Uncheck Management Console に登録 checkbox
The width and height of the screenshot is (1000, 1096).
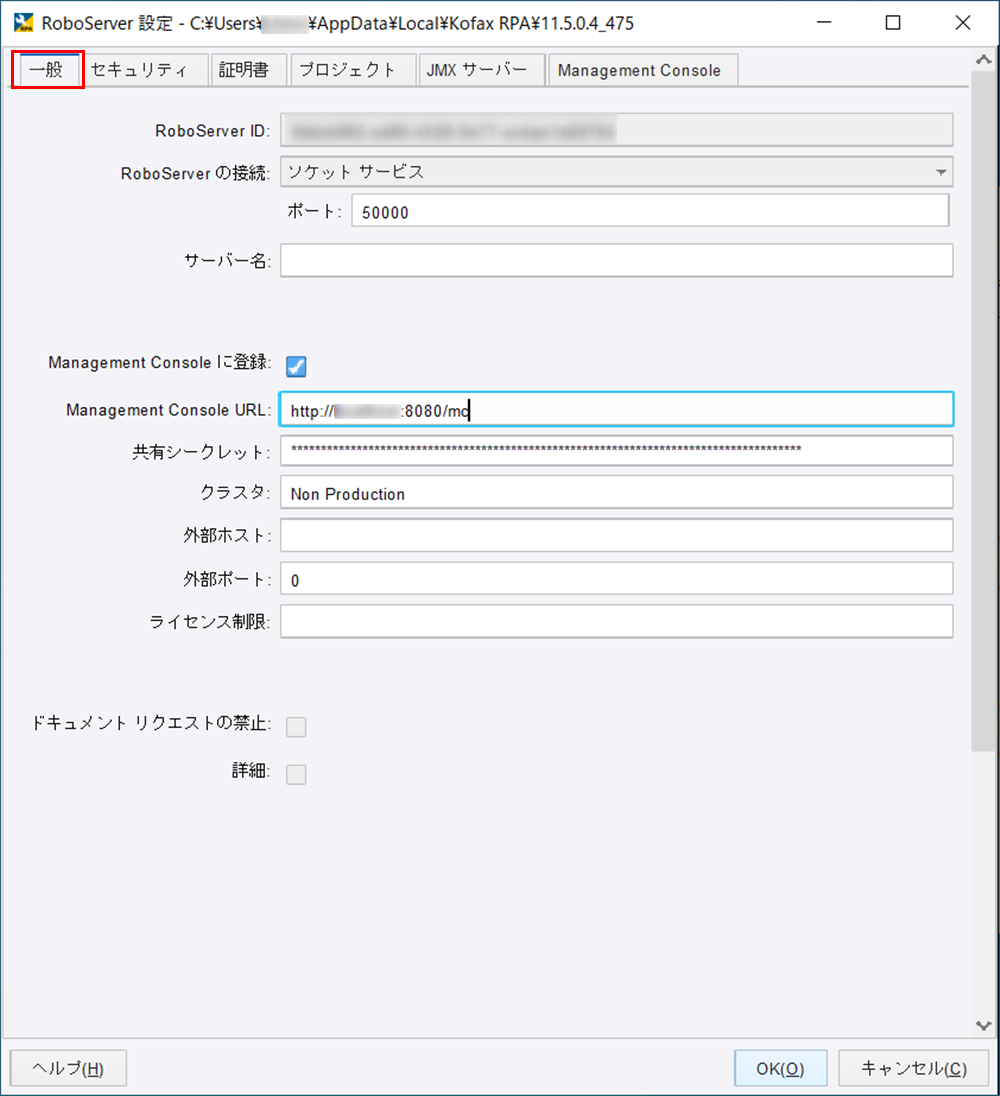[x=296, y=366]
